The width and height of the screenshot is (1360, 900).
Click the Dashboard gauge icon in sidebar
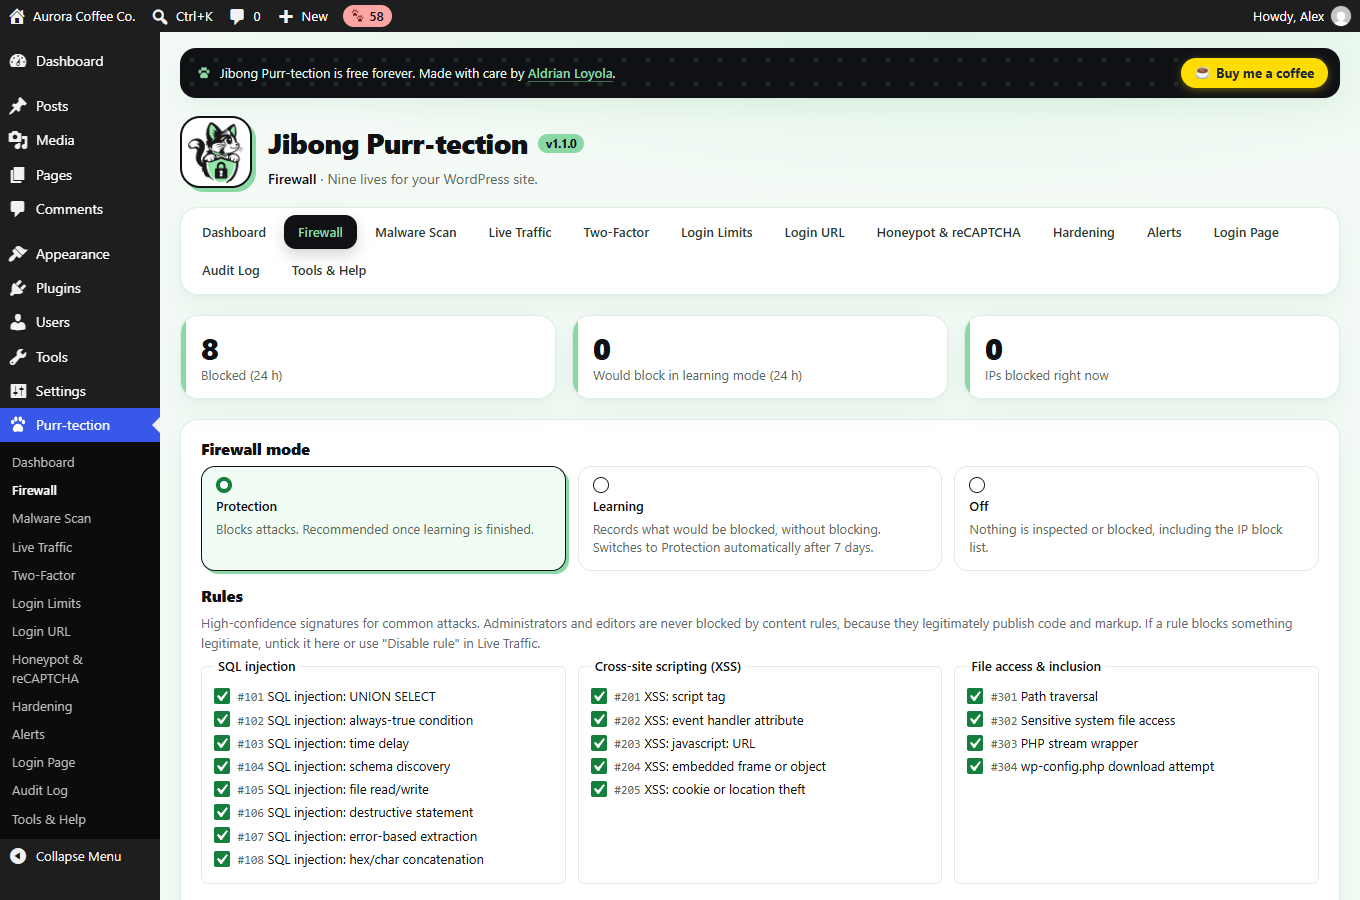(x=18, y=61)
